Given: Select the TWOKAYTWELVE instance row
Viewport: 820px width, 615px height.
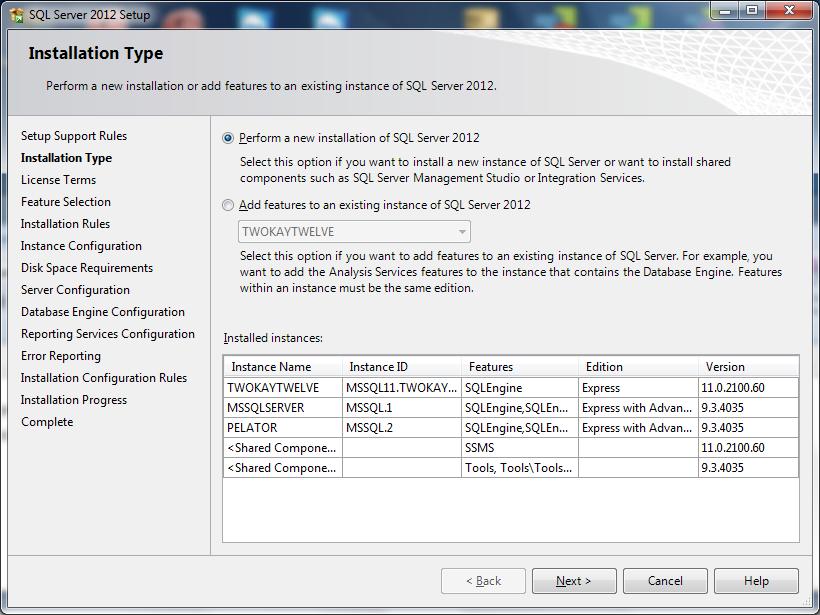Looking at the screenshot, I should coord(511,388).
